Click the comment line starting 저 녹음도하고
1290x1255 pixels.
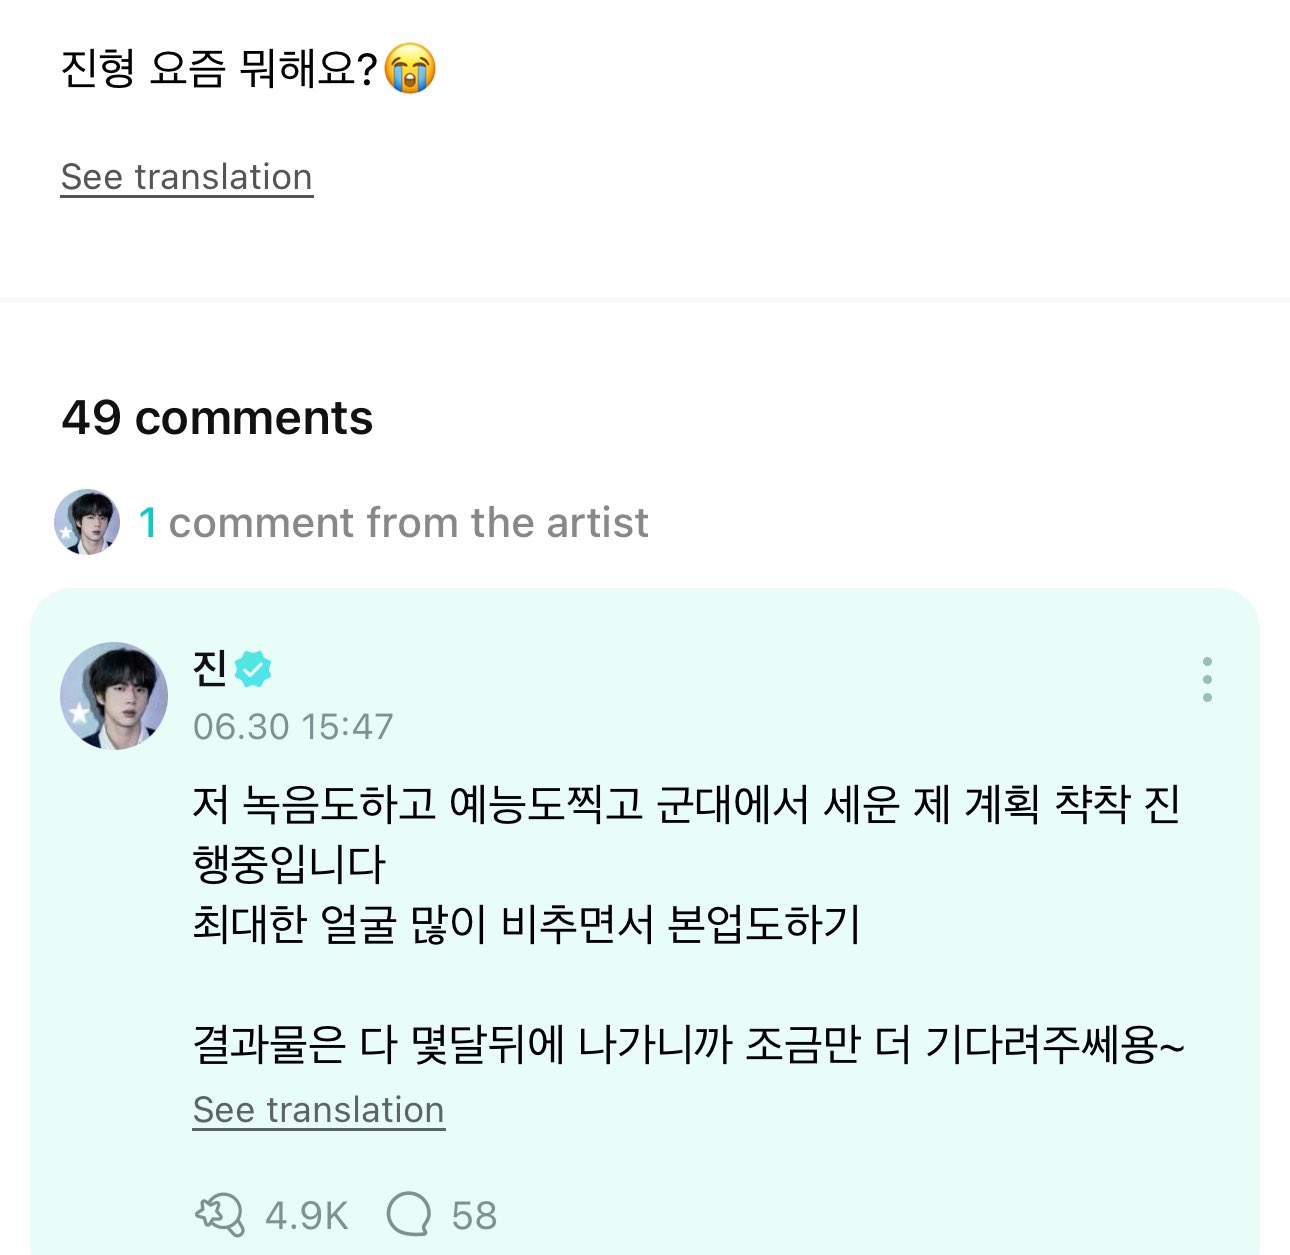686,804
